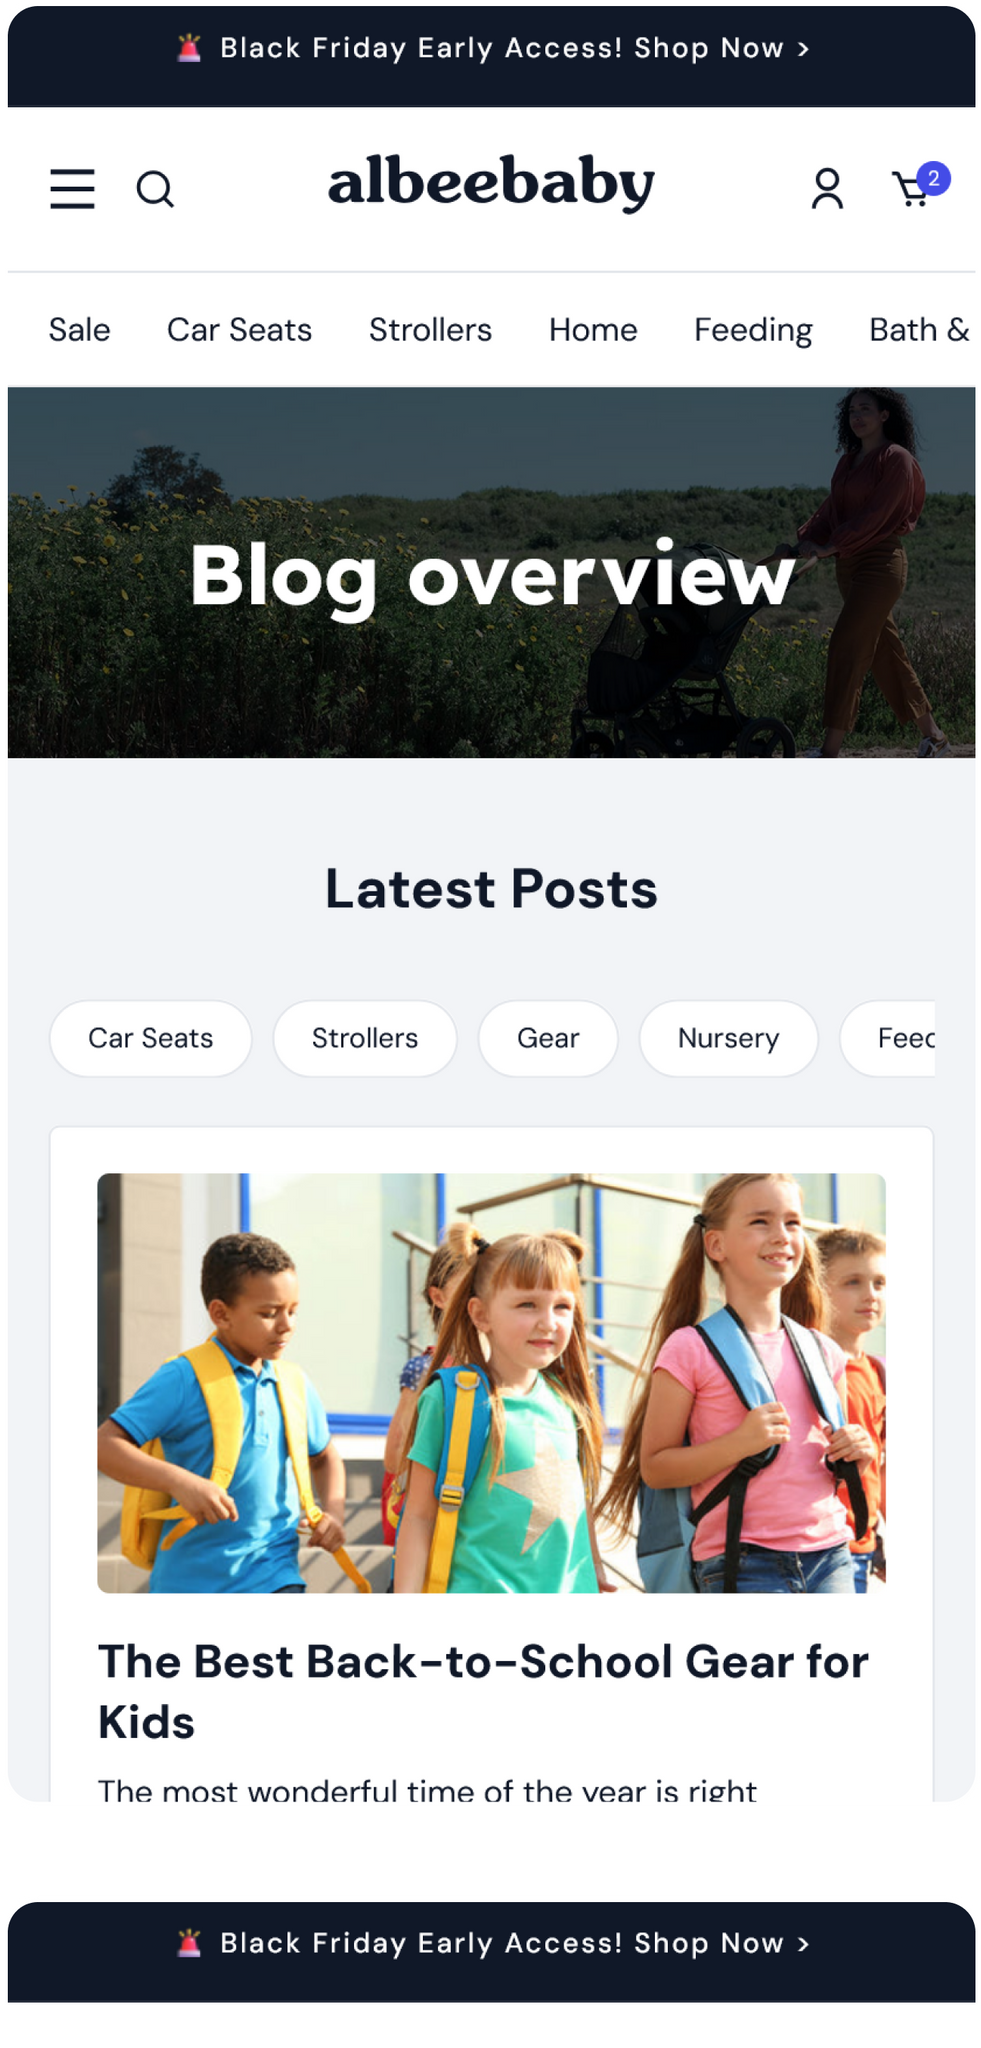The height and width of the screenshot is (2048, 981).
Task: Open the user account icon
Action: point(827,188)
